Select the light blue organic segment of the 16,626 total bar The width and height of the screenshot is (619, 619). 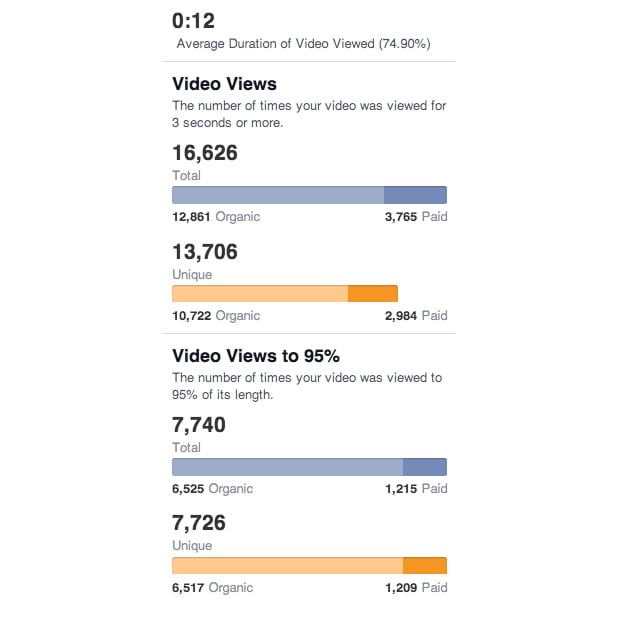click(278, 195)
